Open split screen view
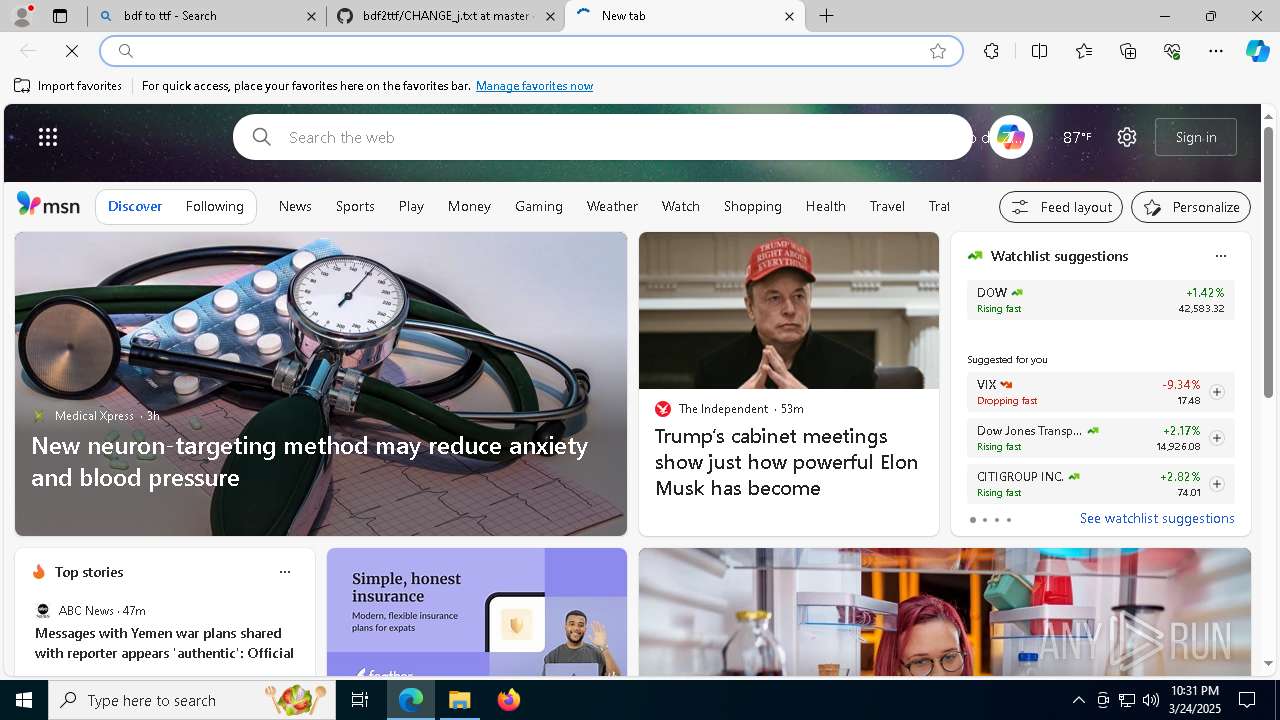1280x720 pixels. (1039, 51)
